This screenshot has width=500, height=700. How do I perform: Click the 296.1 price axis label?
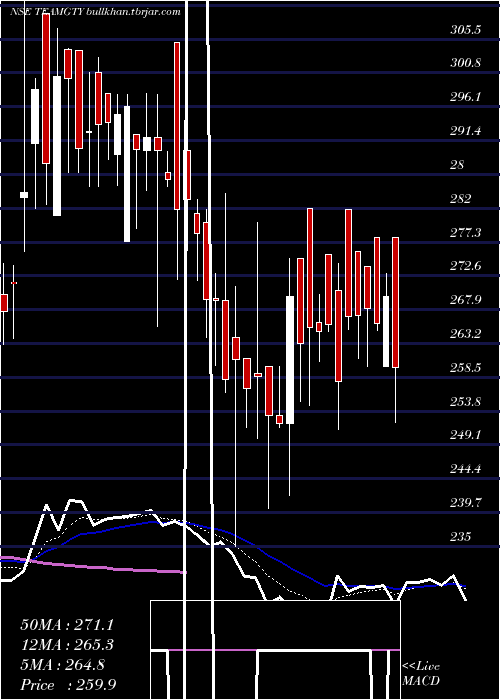465,97
